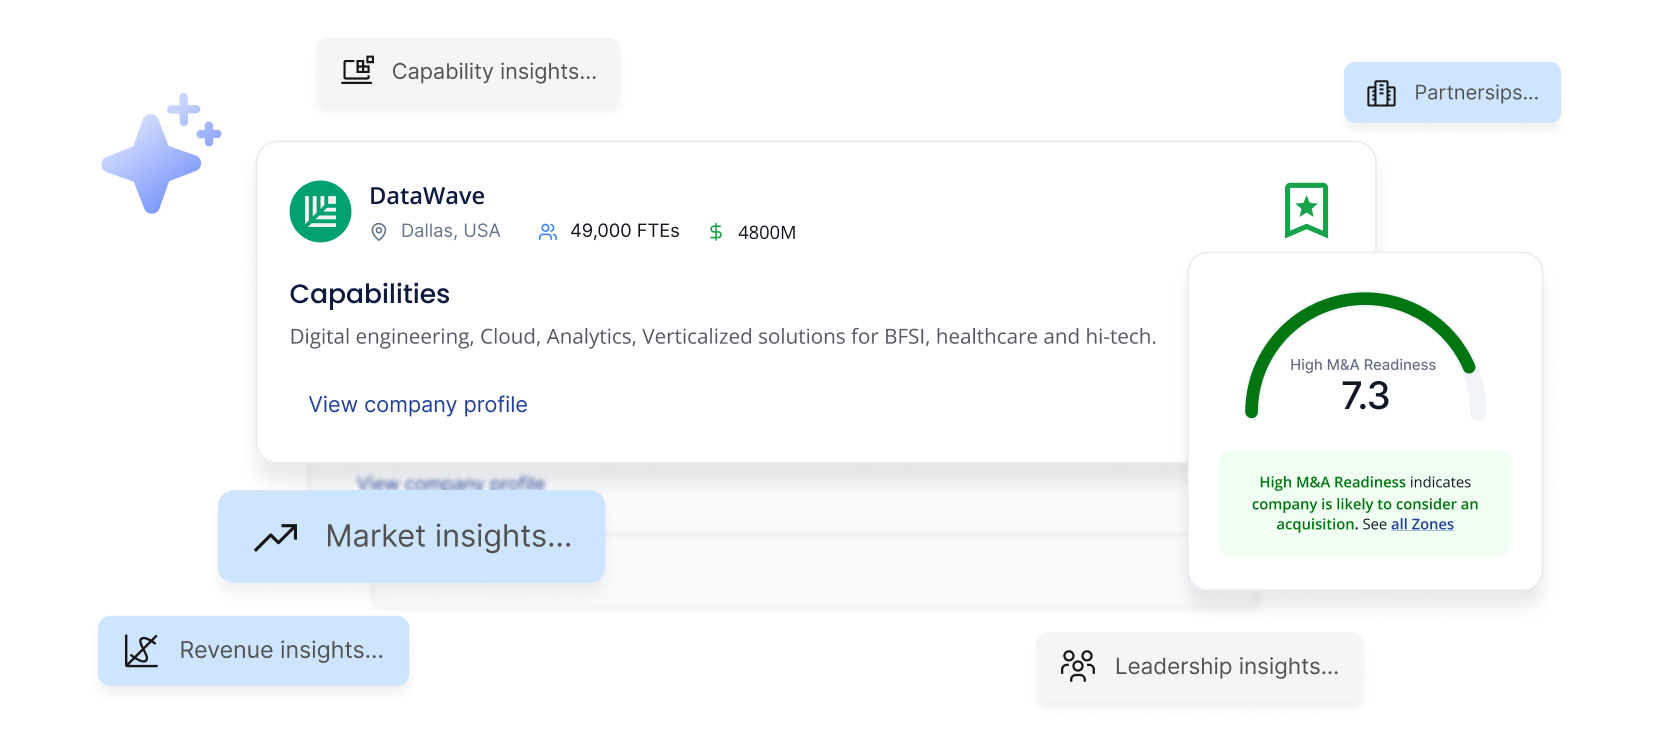Click the Market insights trend arrow icon
1654x740 pixels.
[276, 537]
